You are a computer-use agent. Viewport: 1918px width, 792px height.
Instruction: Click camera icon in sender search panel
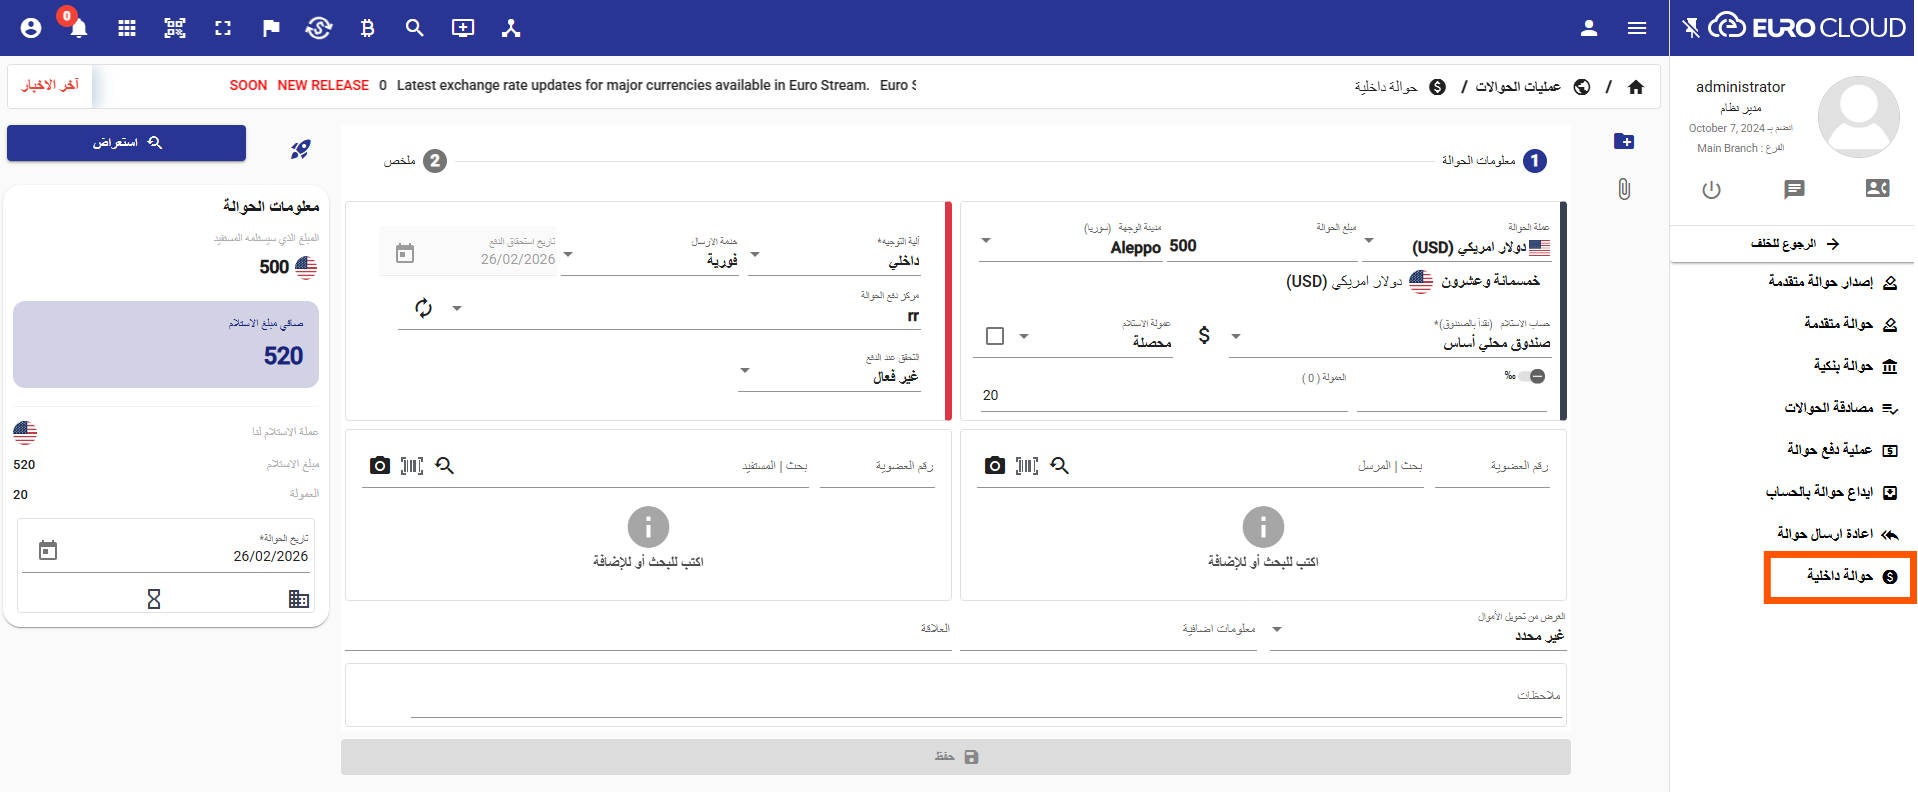pos(994,466)
